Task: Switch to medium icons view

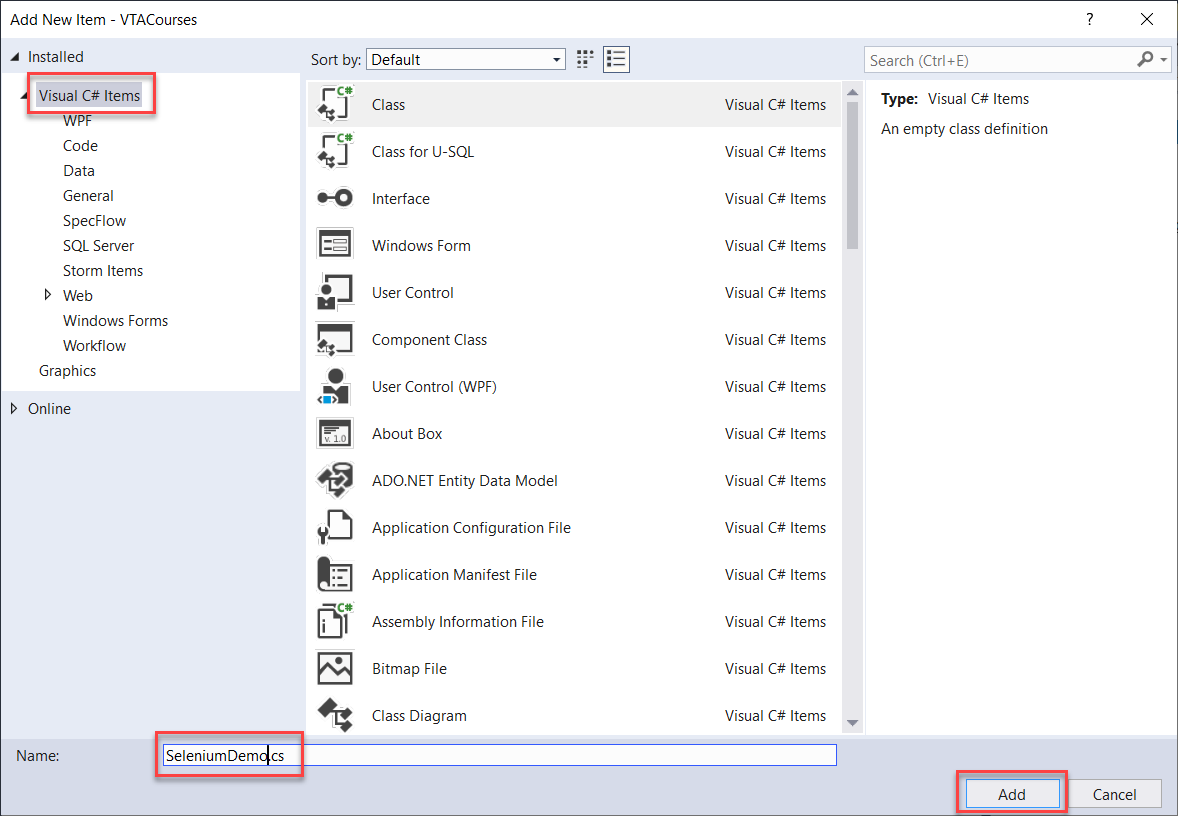Action: tap(585, 59)
